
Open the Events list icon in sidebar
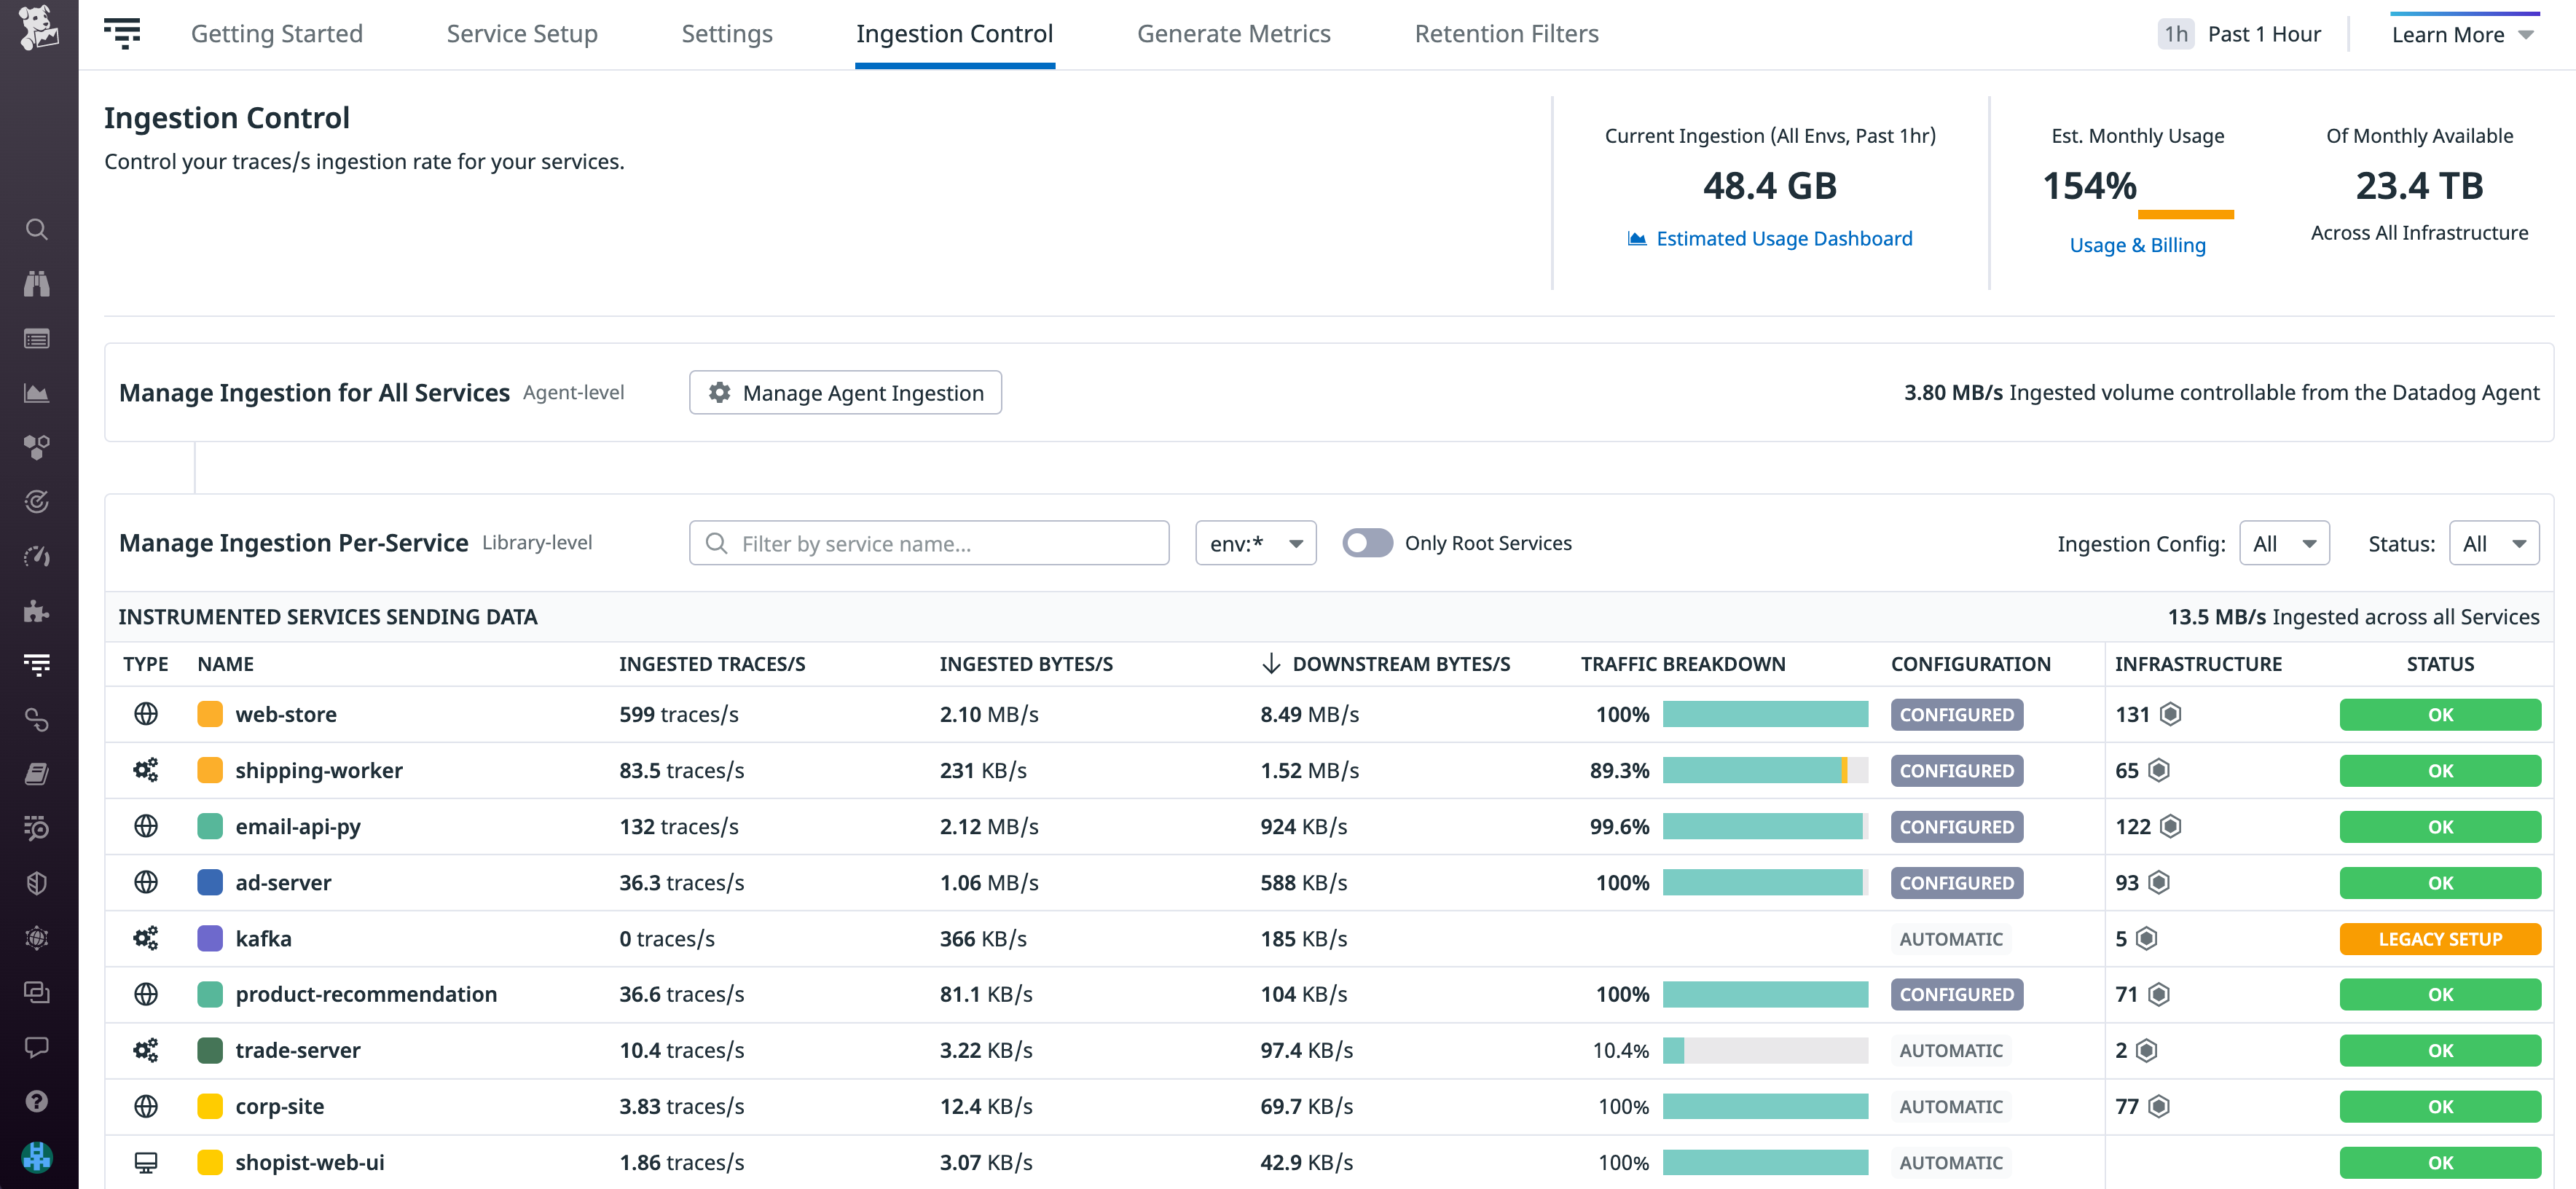[37, 339]
